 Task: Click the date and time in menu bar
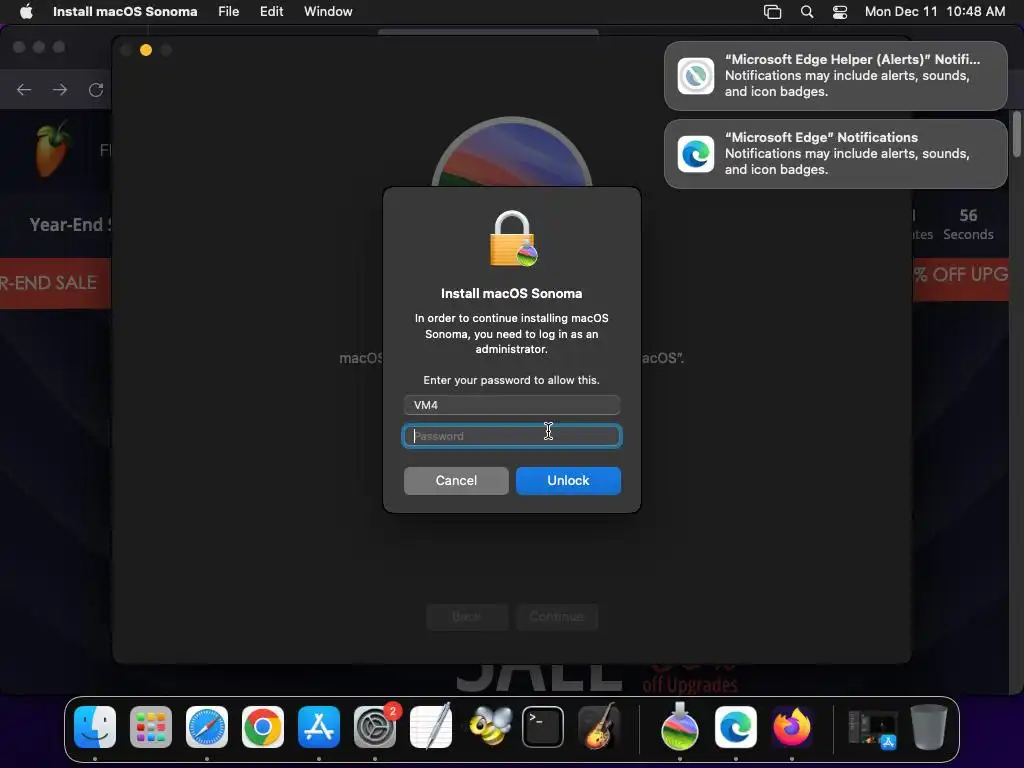click(935, 11)
